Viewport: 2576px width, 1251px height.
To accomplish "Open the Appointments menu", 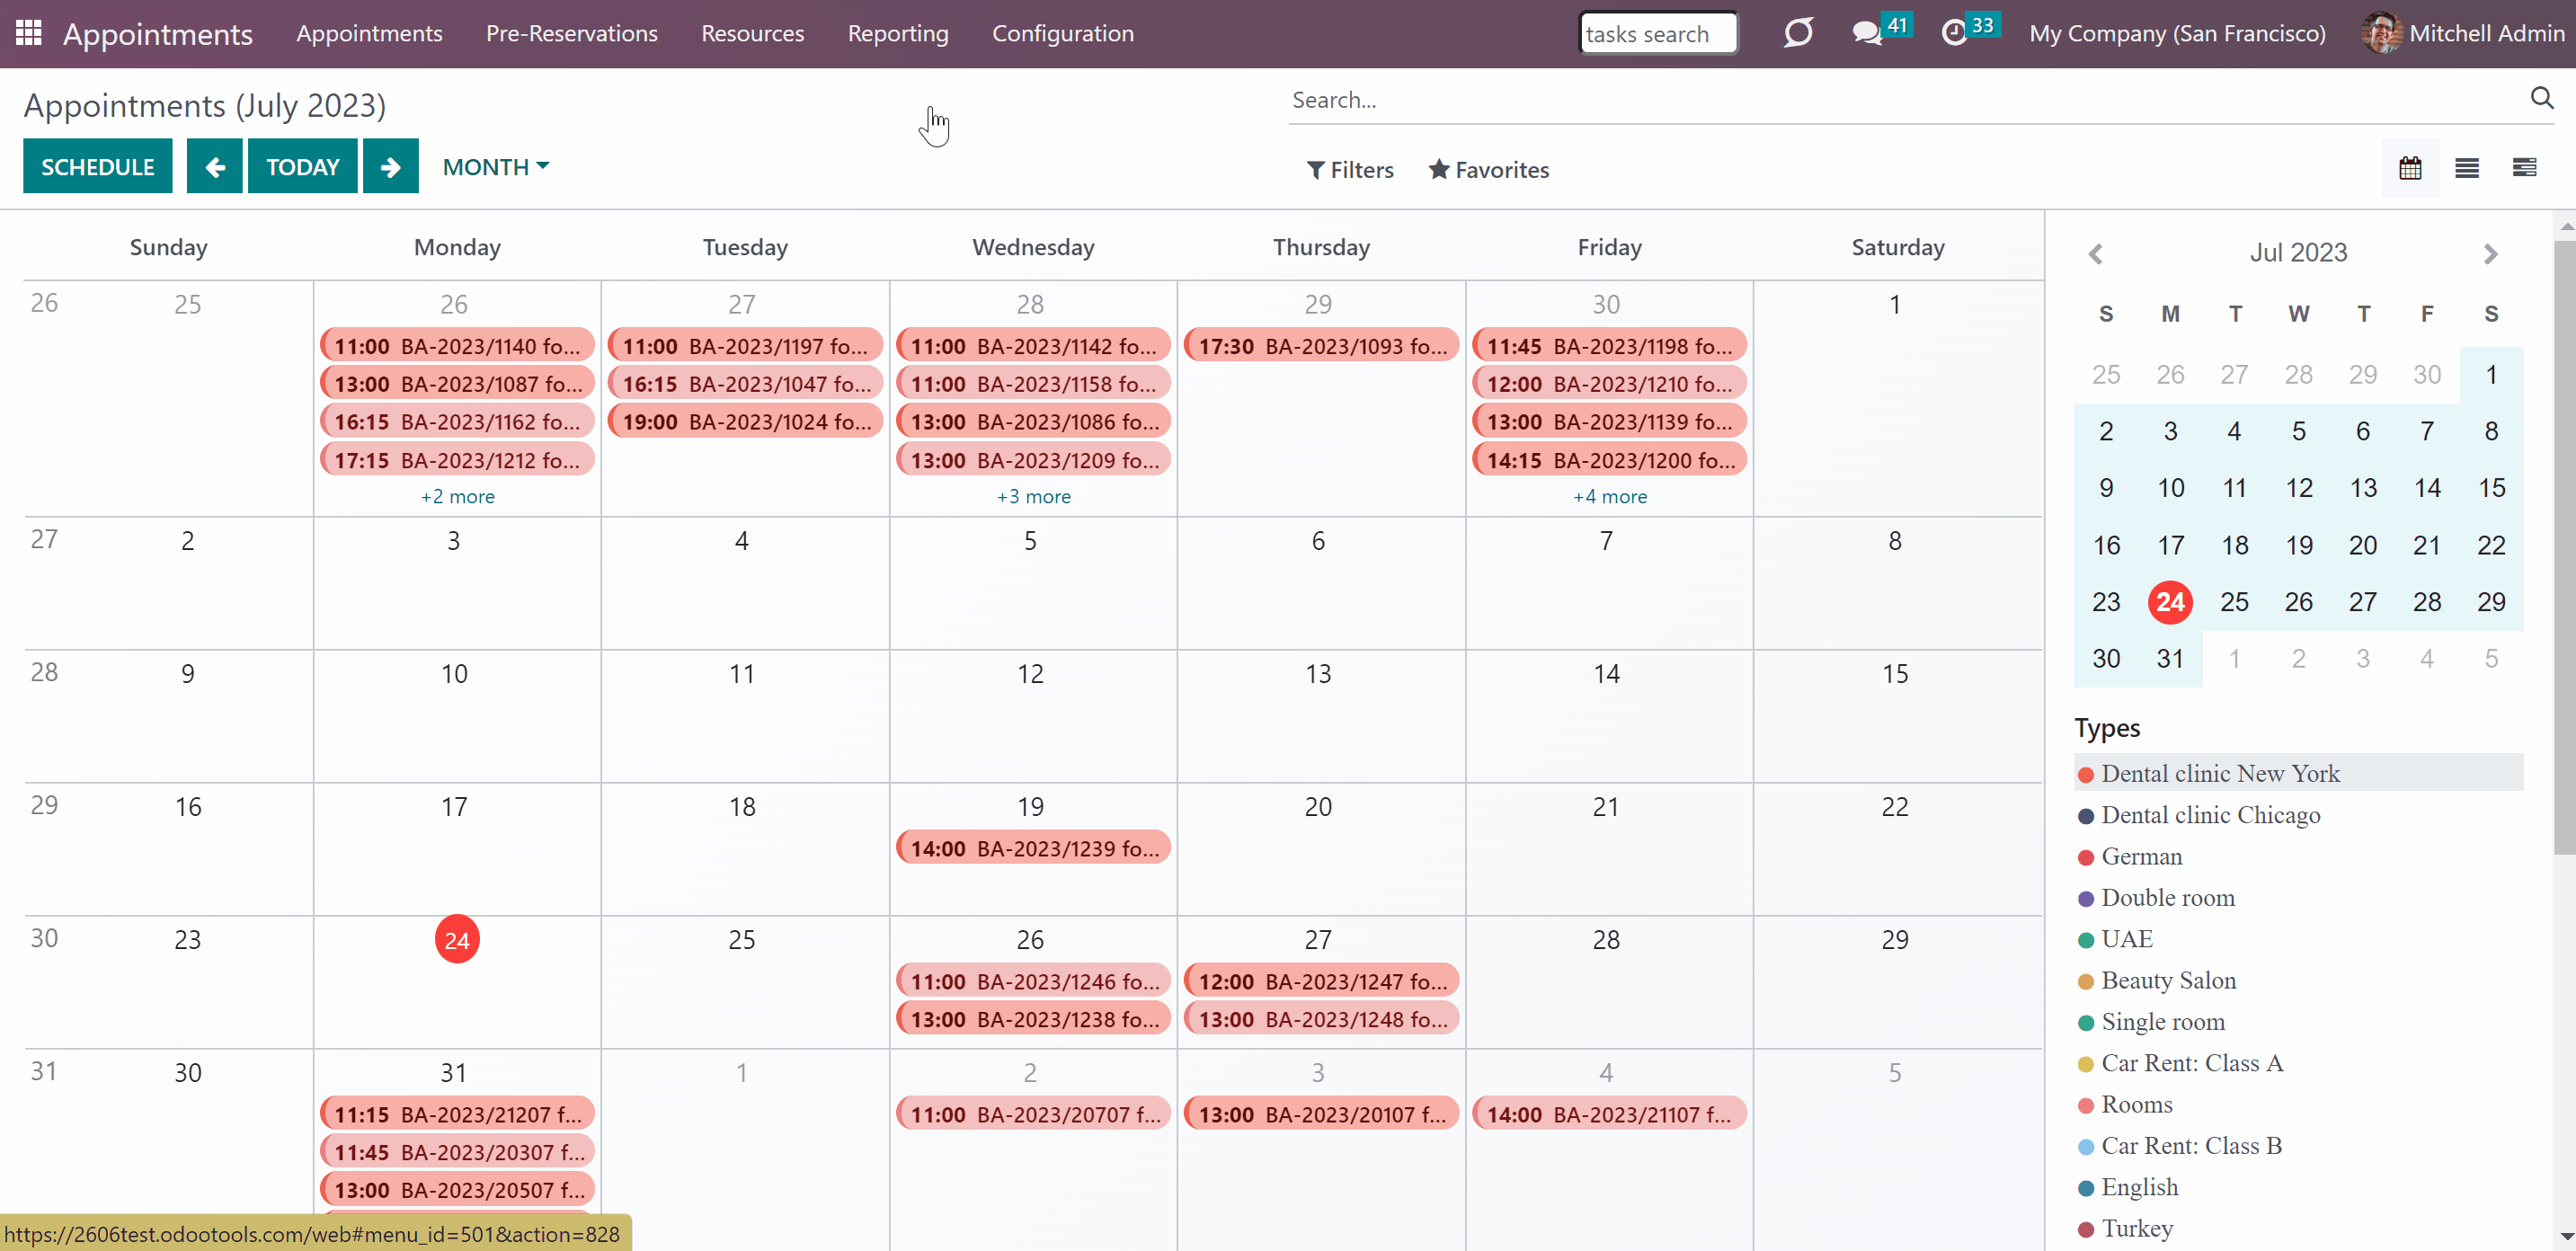I will point(369,33).
